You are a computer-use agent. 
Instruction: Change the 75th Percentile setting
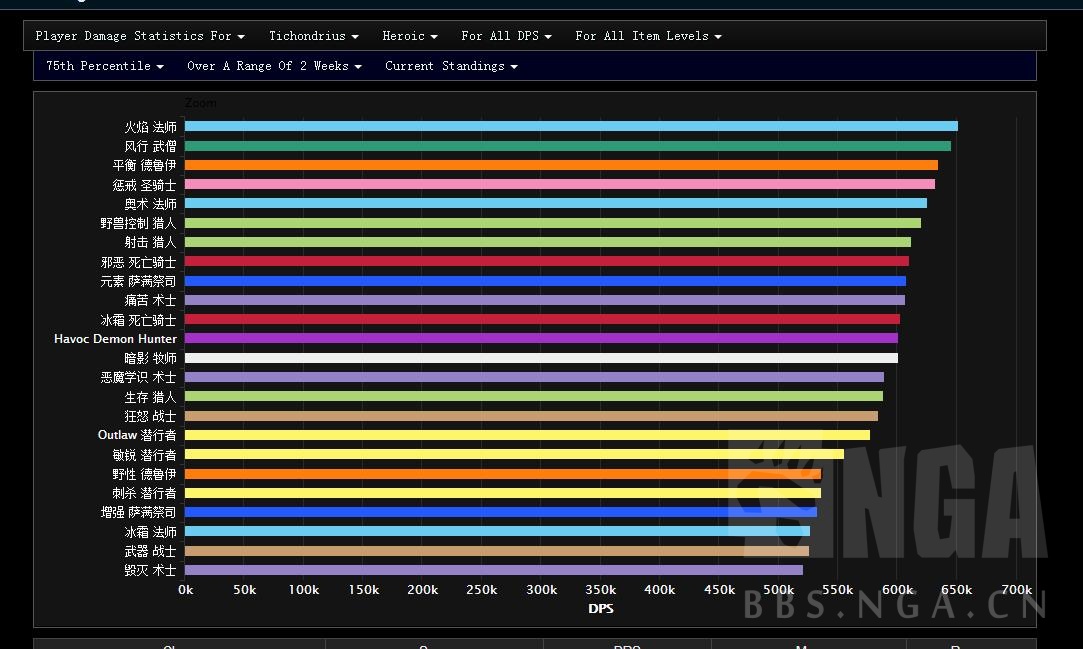105,66
